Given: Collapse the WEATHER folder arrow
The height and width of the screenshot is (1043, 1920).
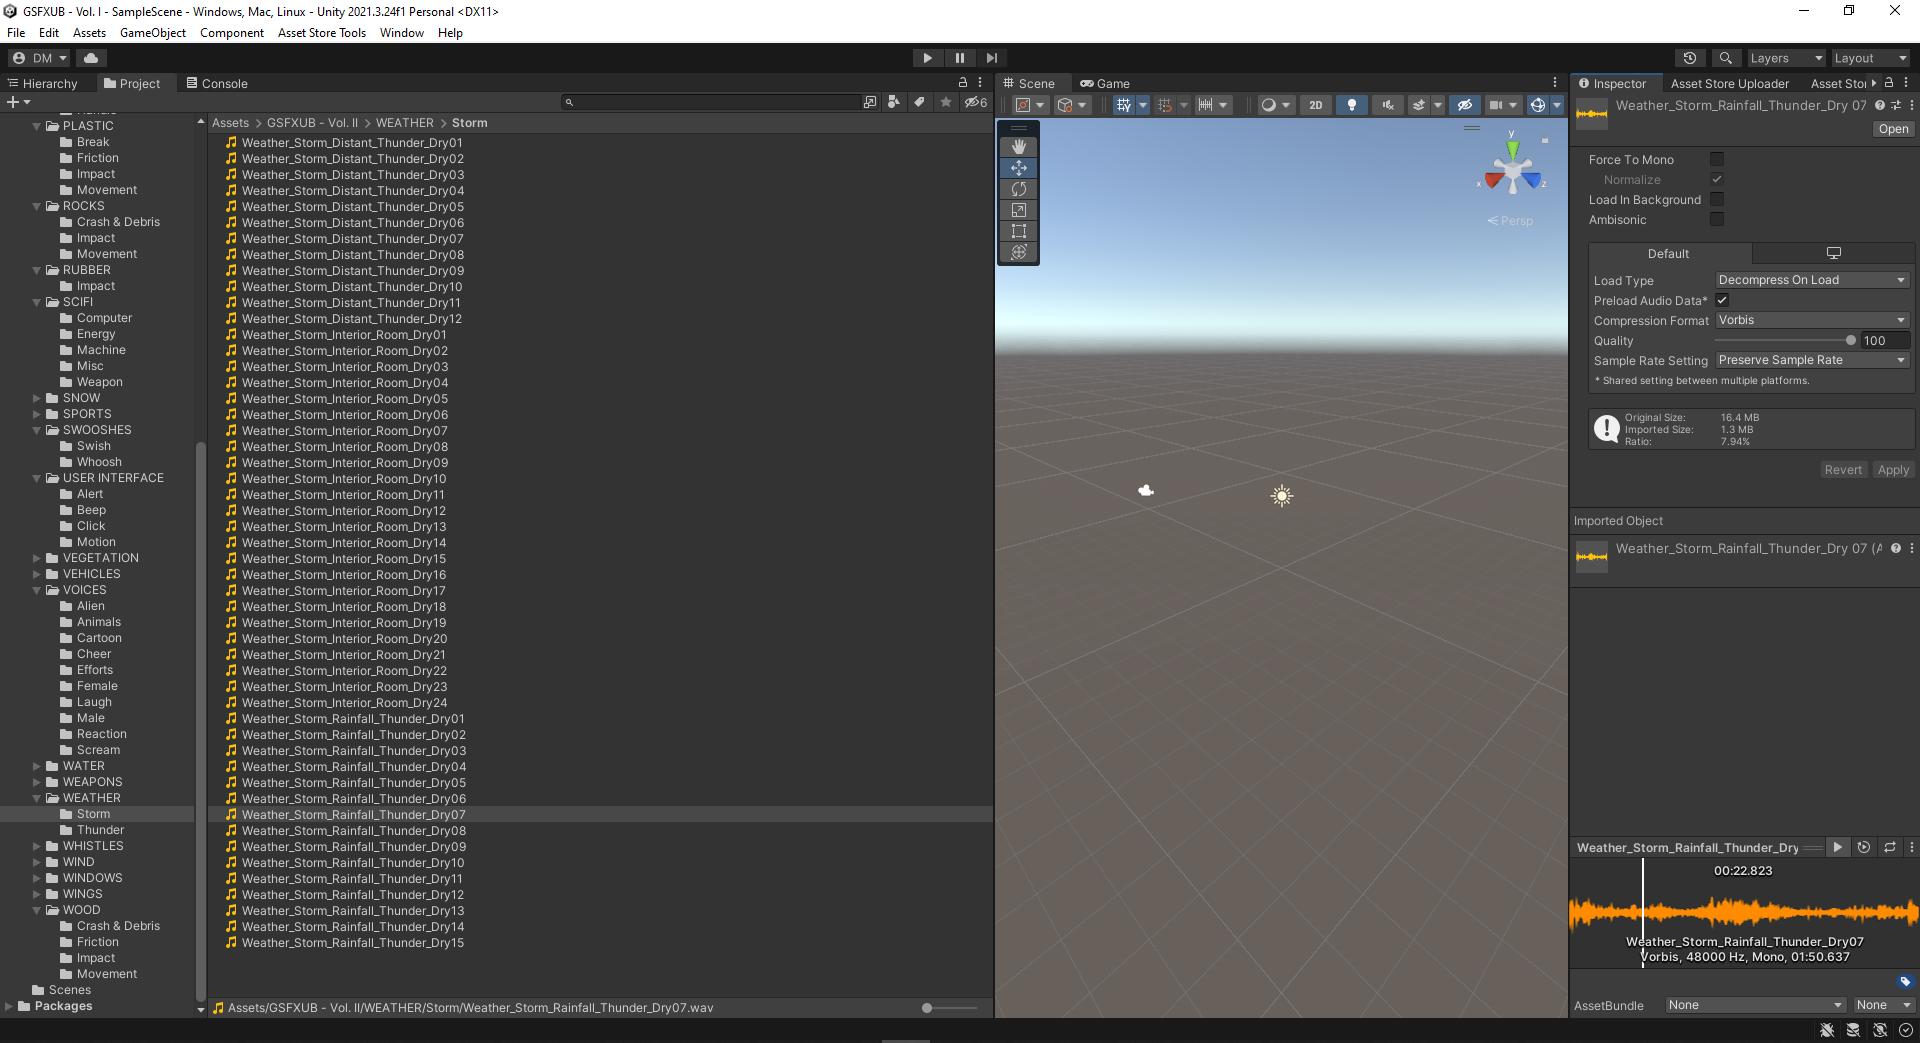Looking at the screenshot, I should click(37, 798).
